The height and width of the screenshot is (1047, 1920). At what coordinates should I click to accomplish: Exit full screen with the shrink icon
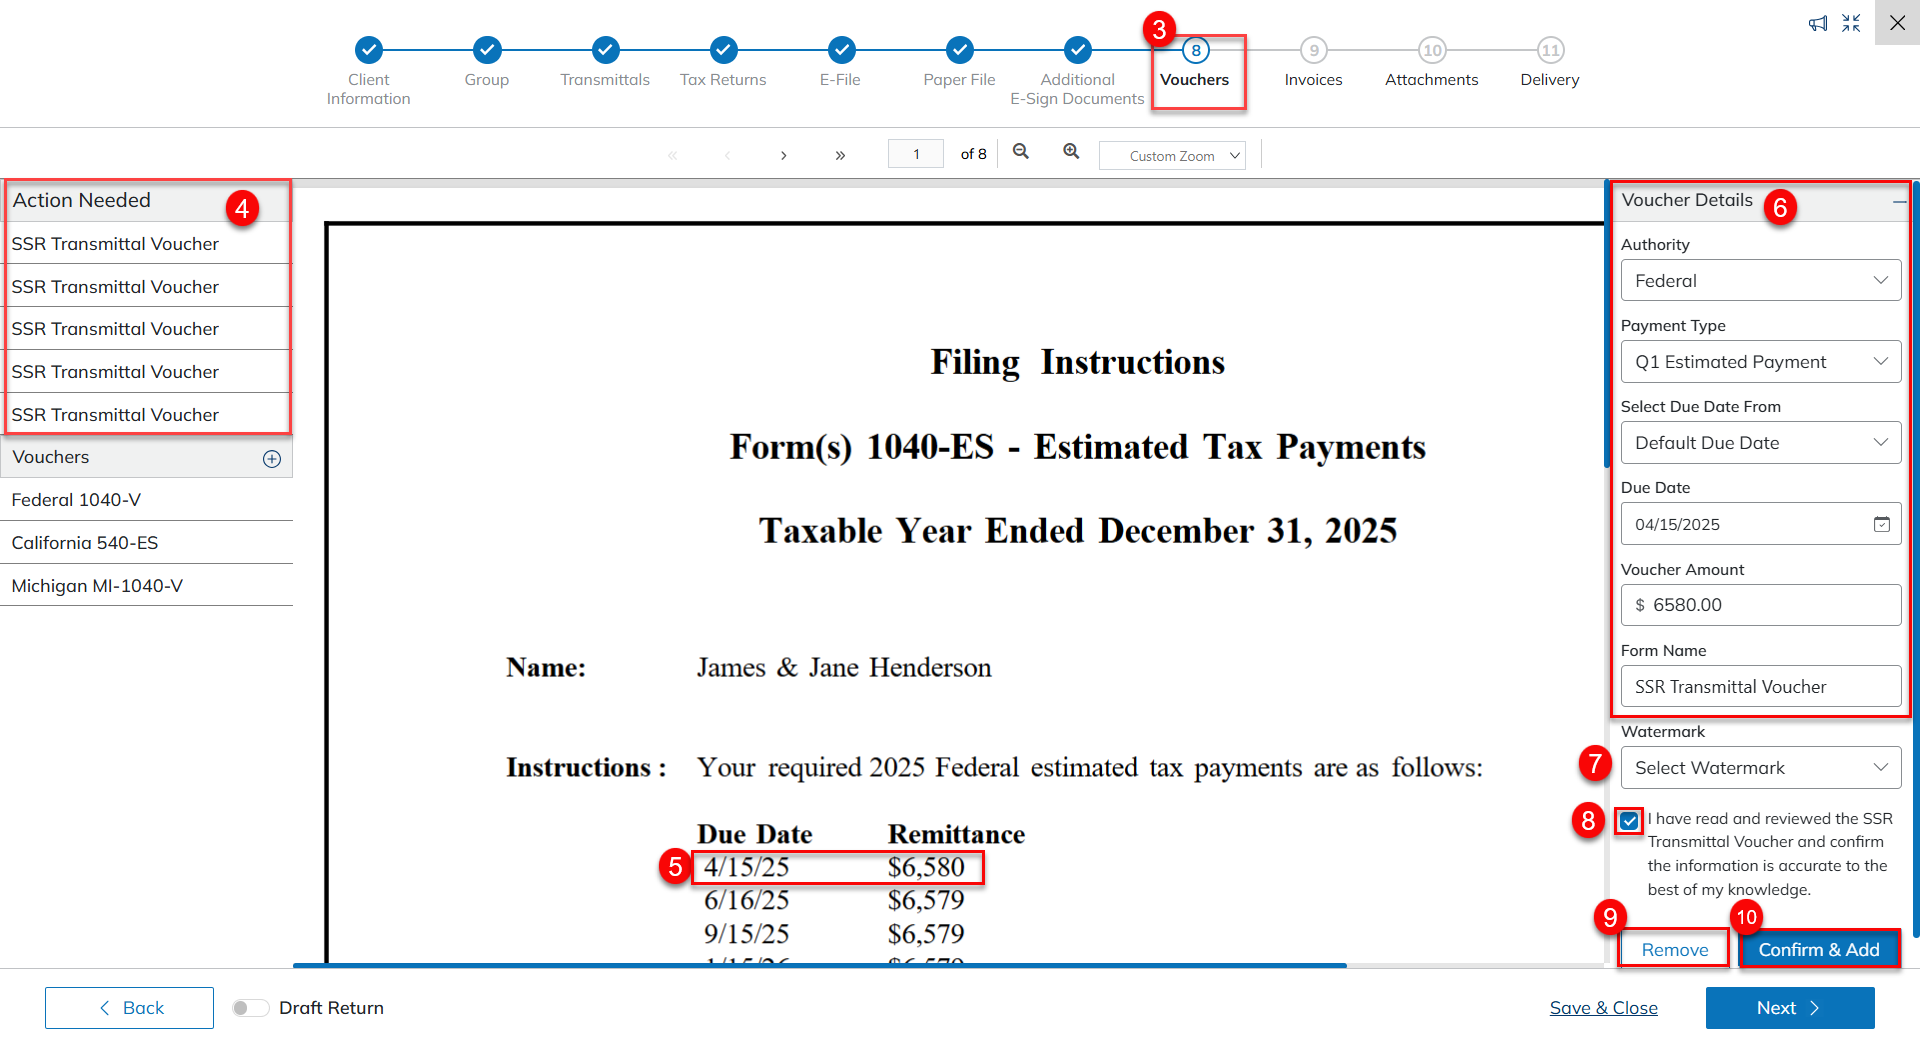tap(1851, 23)
